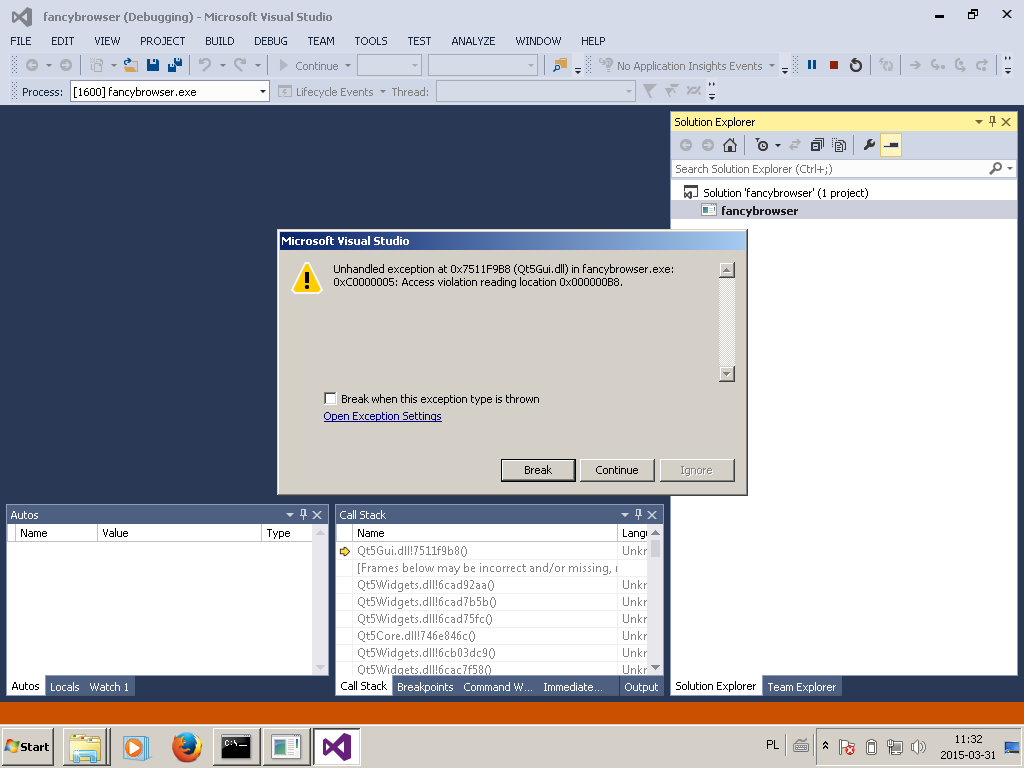Click the Break All pause icon
1024x768 pixels.
point(812,65)
